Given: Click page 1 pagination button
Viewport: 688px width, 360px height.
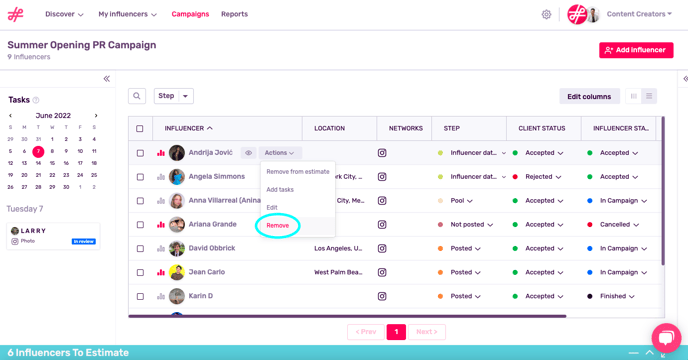Looking at the screenshot, I should pyautogui.click(x=396, y=332).
